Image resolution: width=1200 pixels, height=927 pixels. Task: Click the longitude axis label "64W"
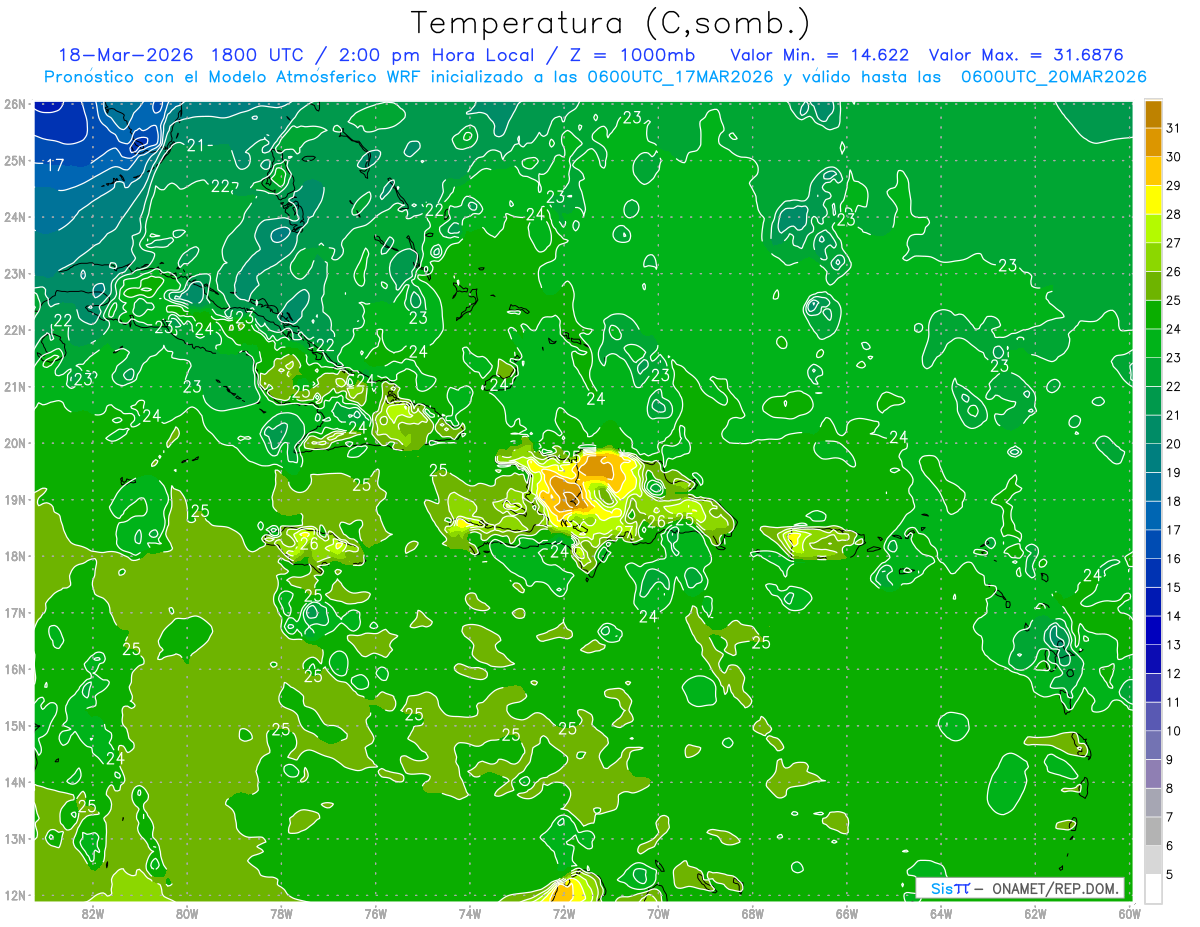pos(941,913)
